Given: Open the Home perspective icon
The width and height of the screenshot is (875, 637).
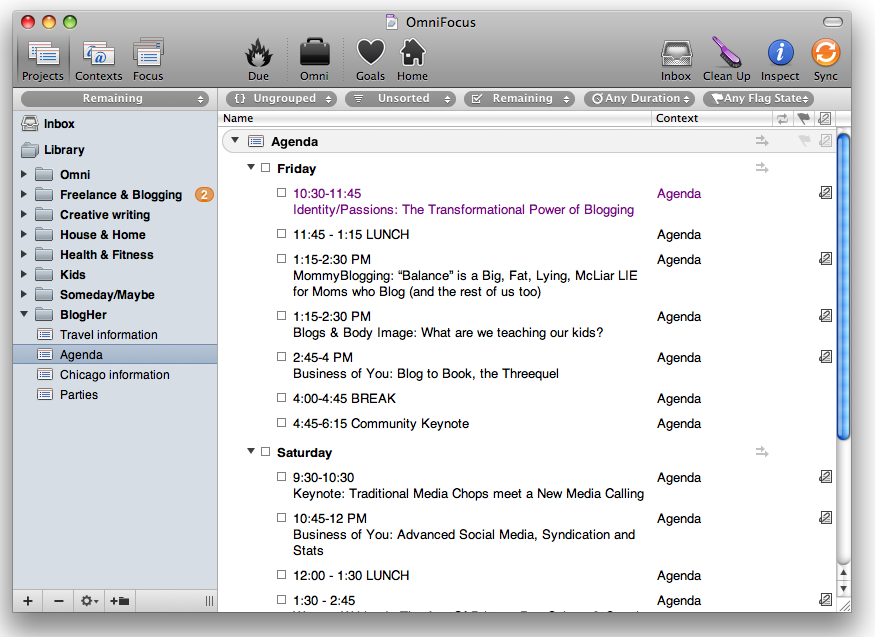Looking at the screenshot, I should [x=412, y=60].
